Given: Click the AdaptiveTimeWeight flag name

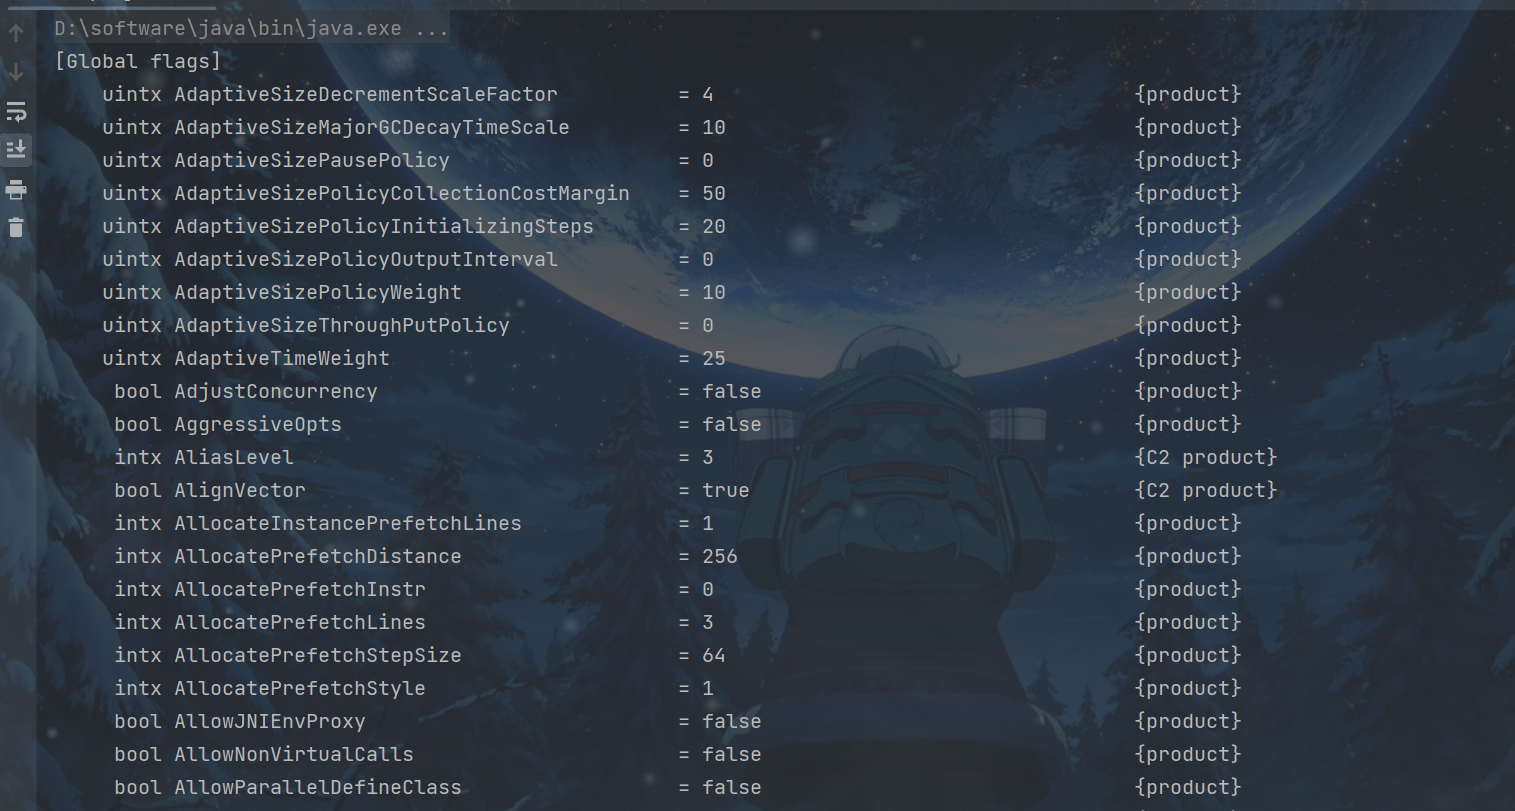Looking at the screenshot, I should [282, 358].
